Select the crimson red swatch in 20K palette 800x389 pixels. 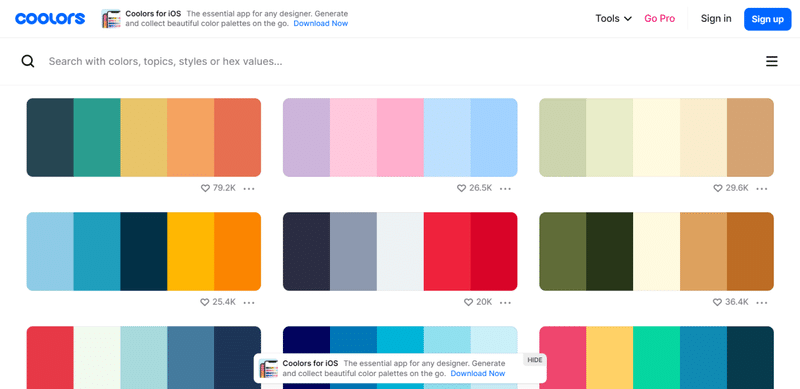tap(494, 251)
